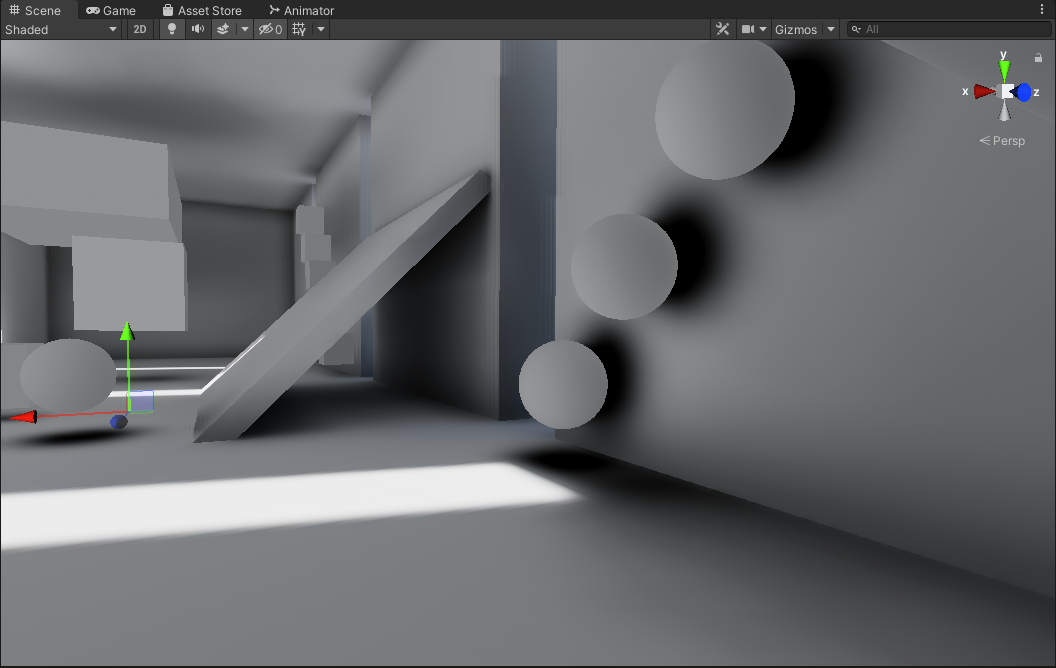This screenshot has width=1056, height=668.
Task: Switch to the Game tab
Action: 111,10
